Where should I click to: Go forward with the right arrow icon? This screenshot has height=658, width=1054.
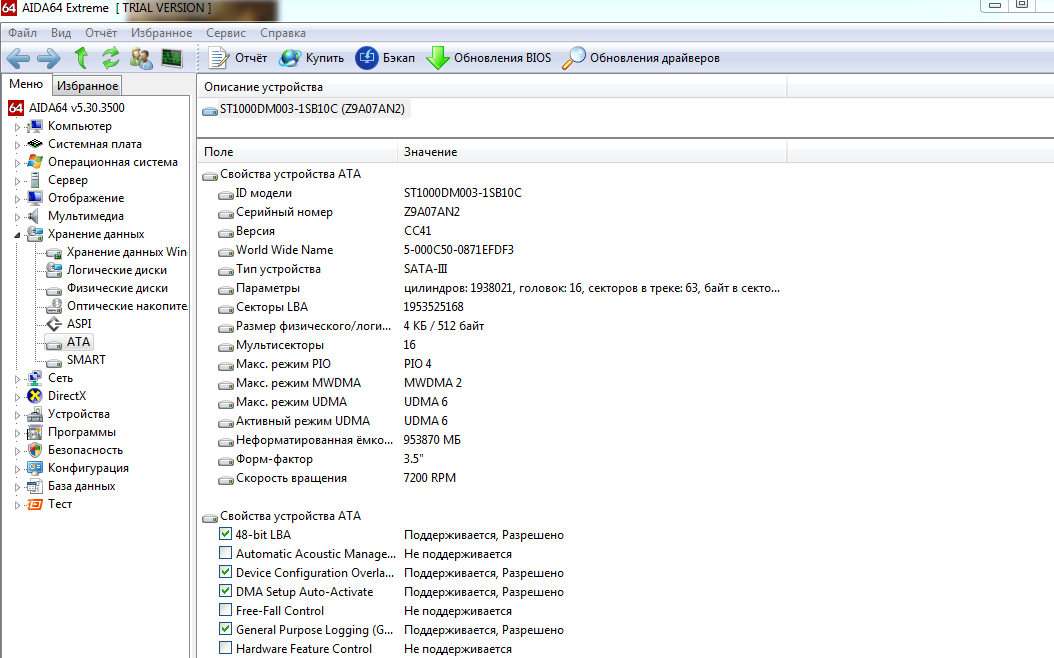pos(48,58)
